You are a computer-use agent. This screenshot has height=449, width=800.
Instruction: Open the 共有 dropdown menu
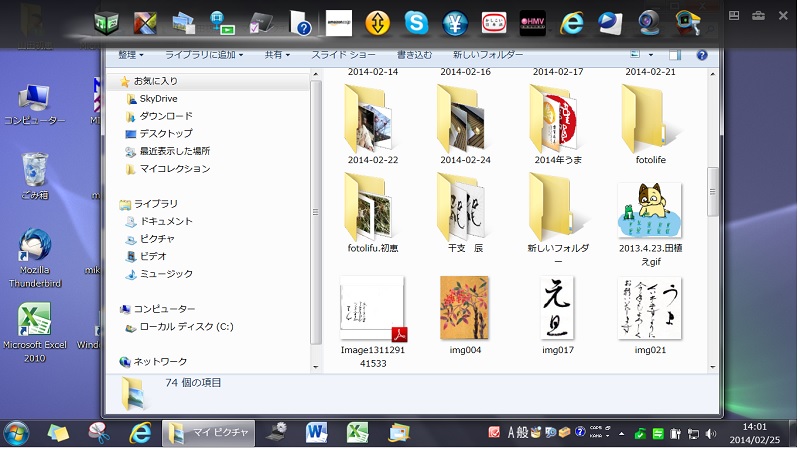point(277,55)
